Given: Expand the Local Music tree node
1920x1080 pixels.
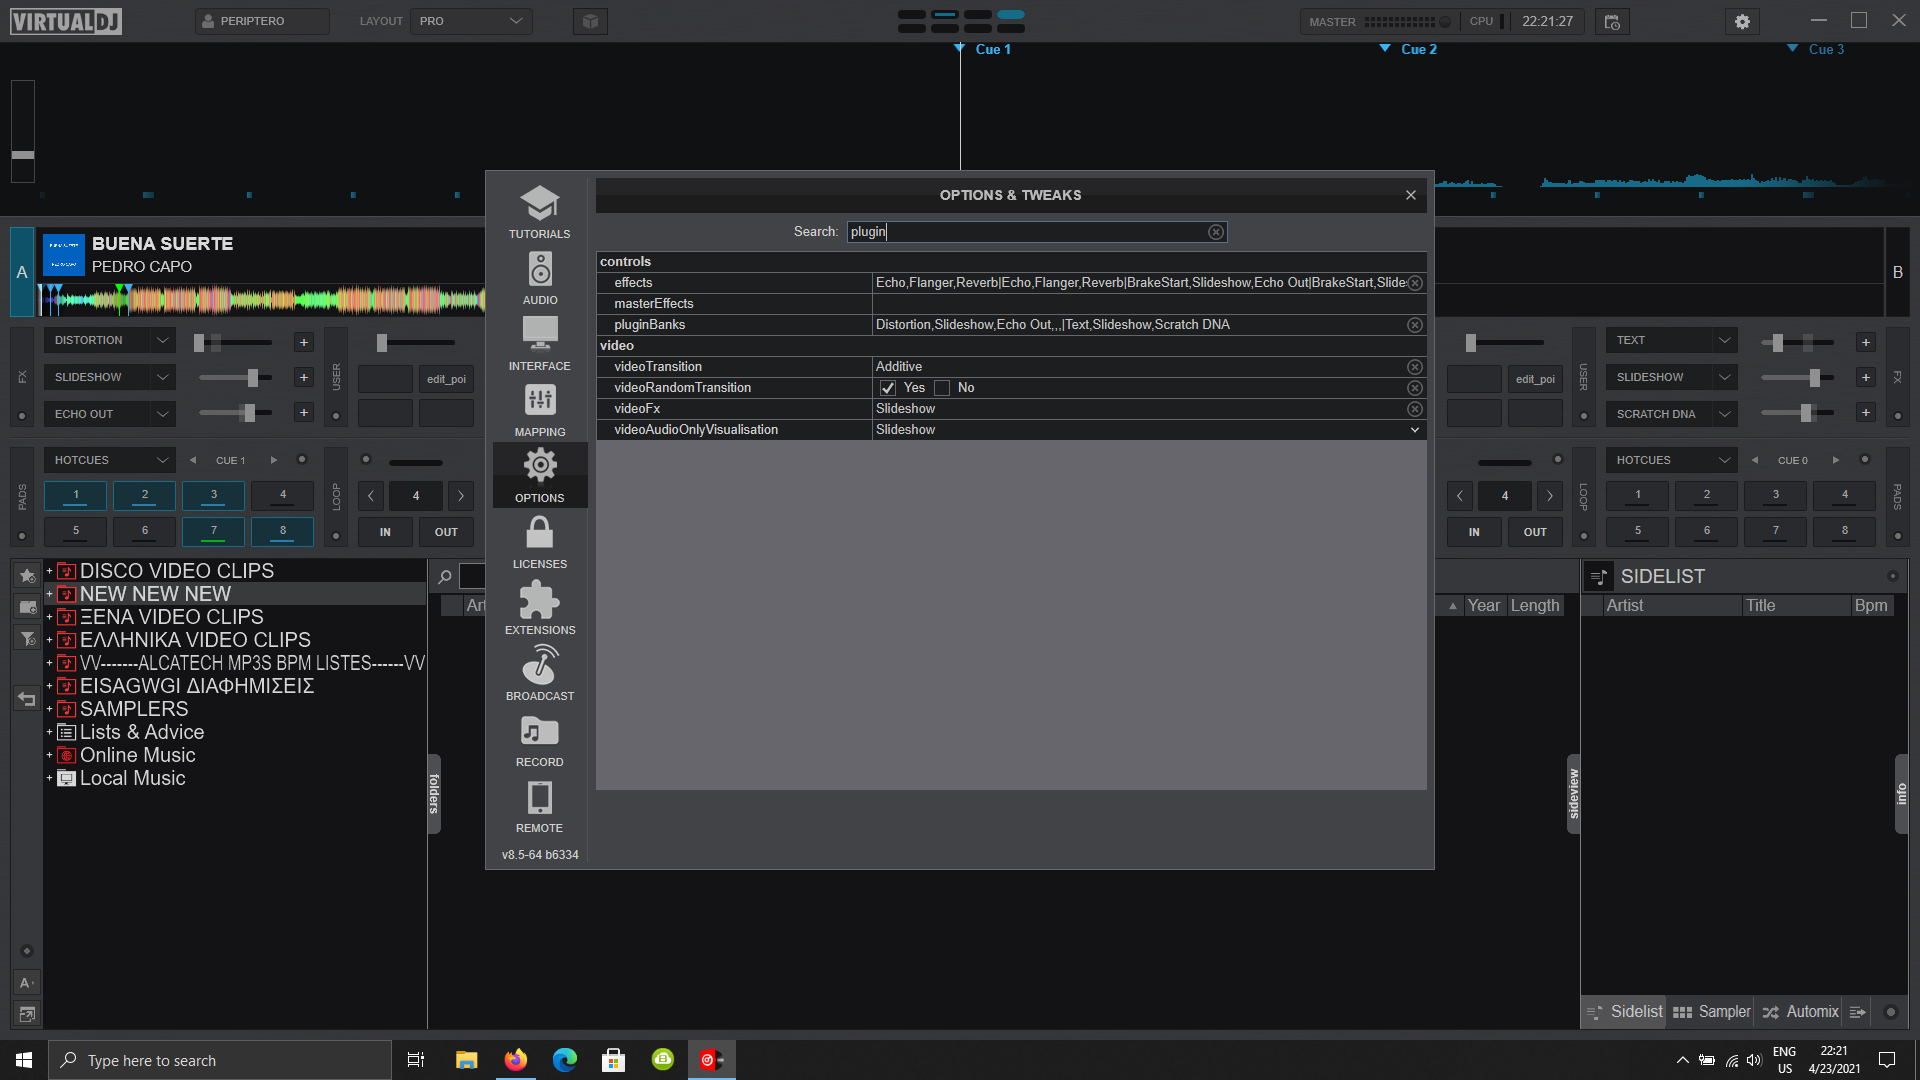Looking at the screenshot, I should [49, 778].
